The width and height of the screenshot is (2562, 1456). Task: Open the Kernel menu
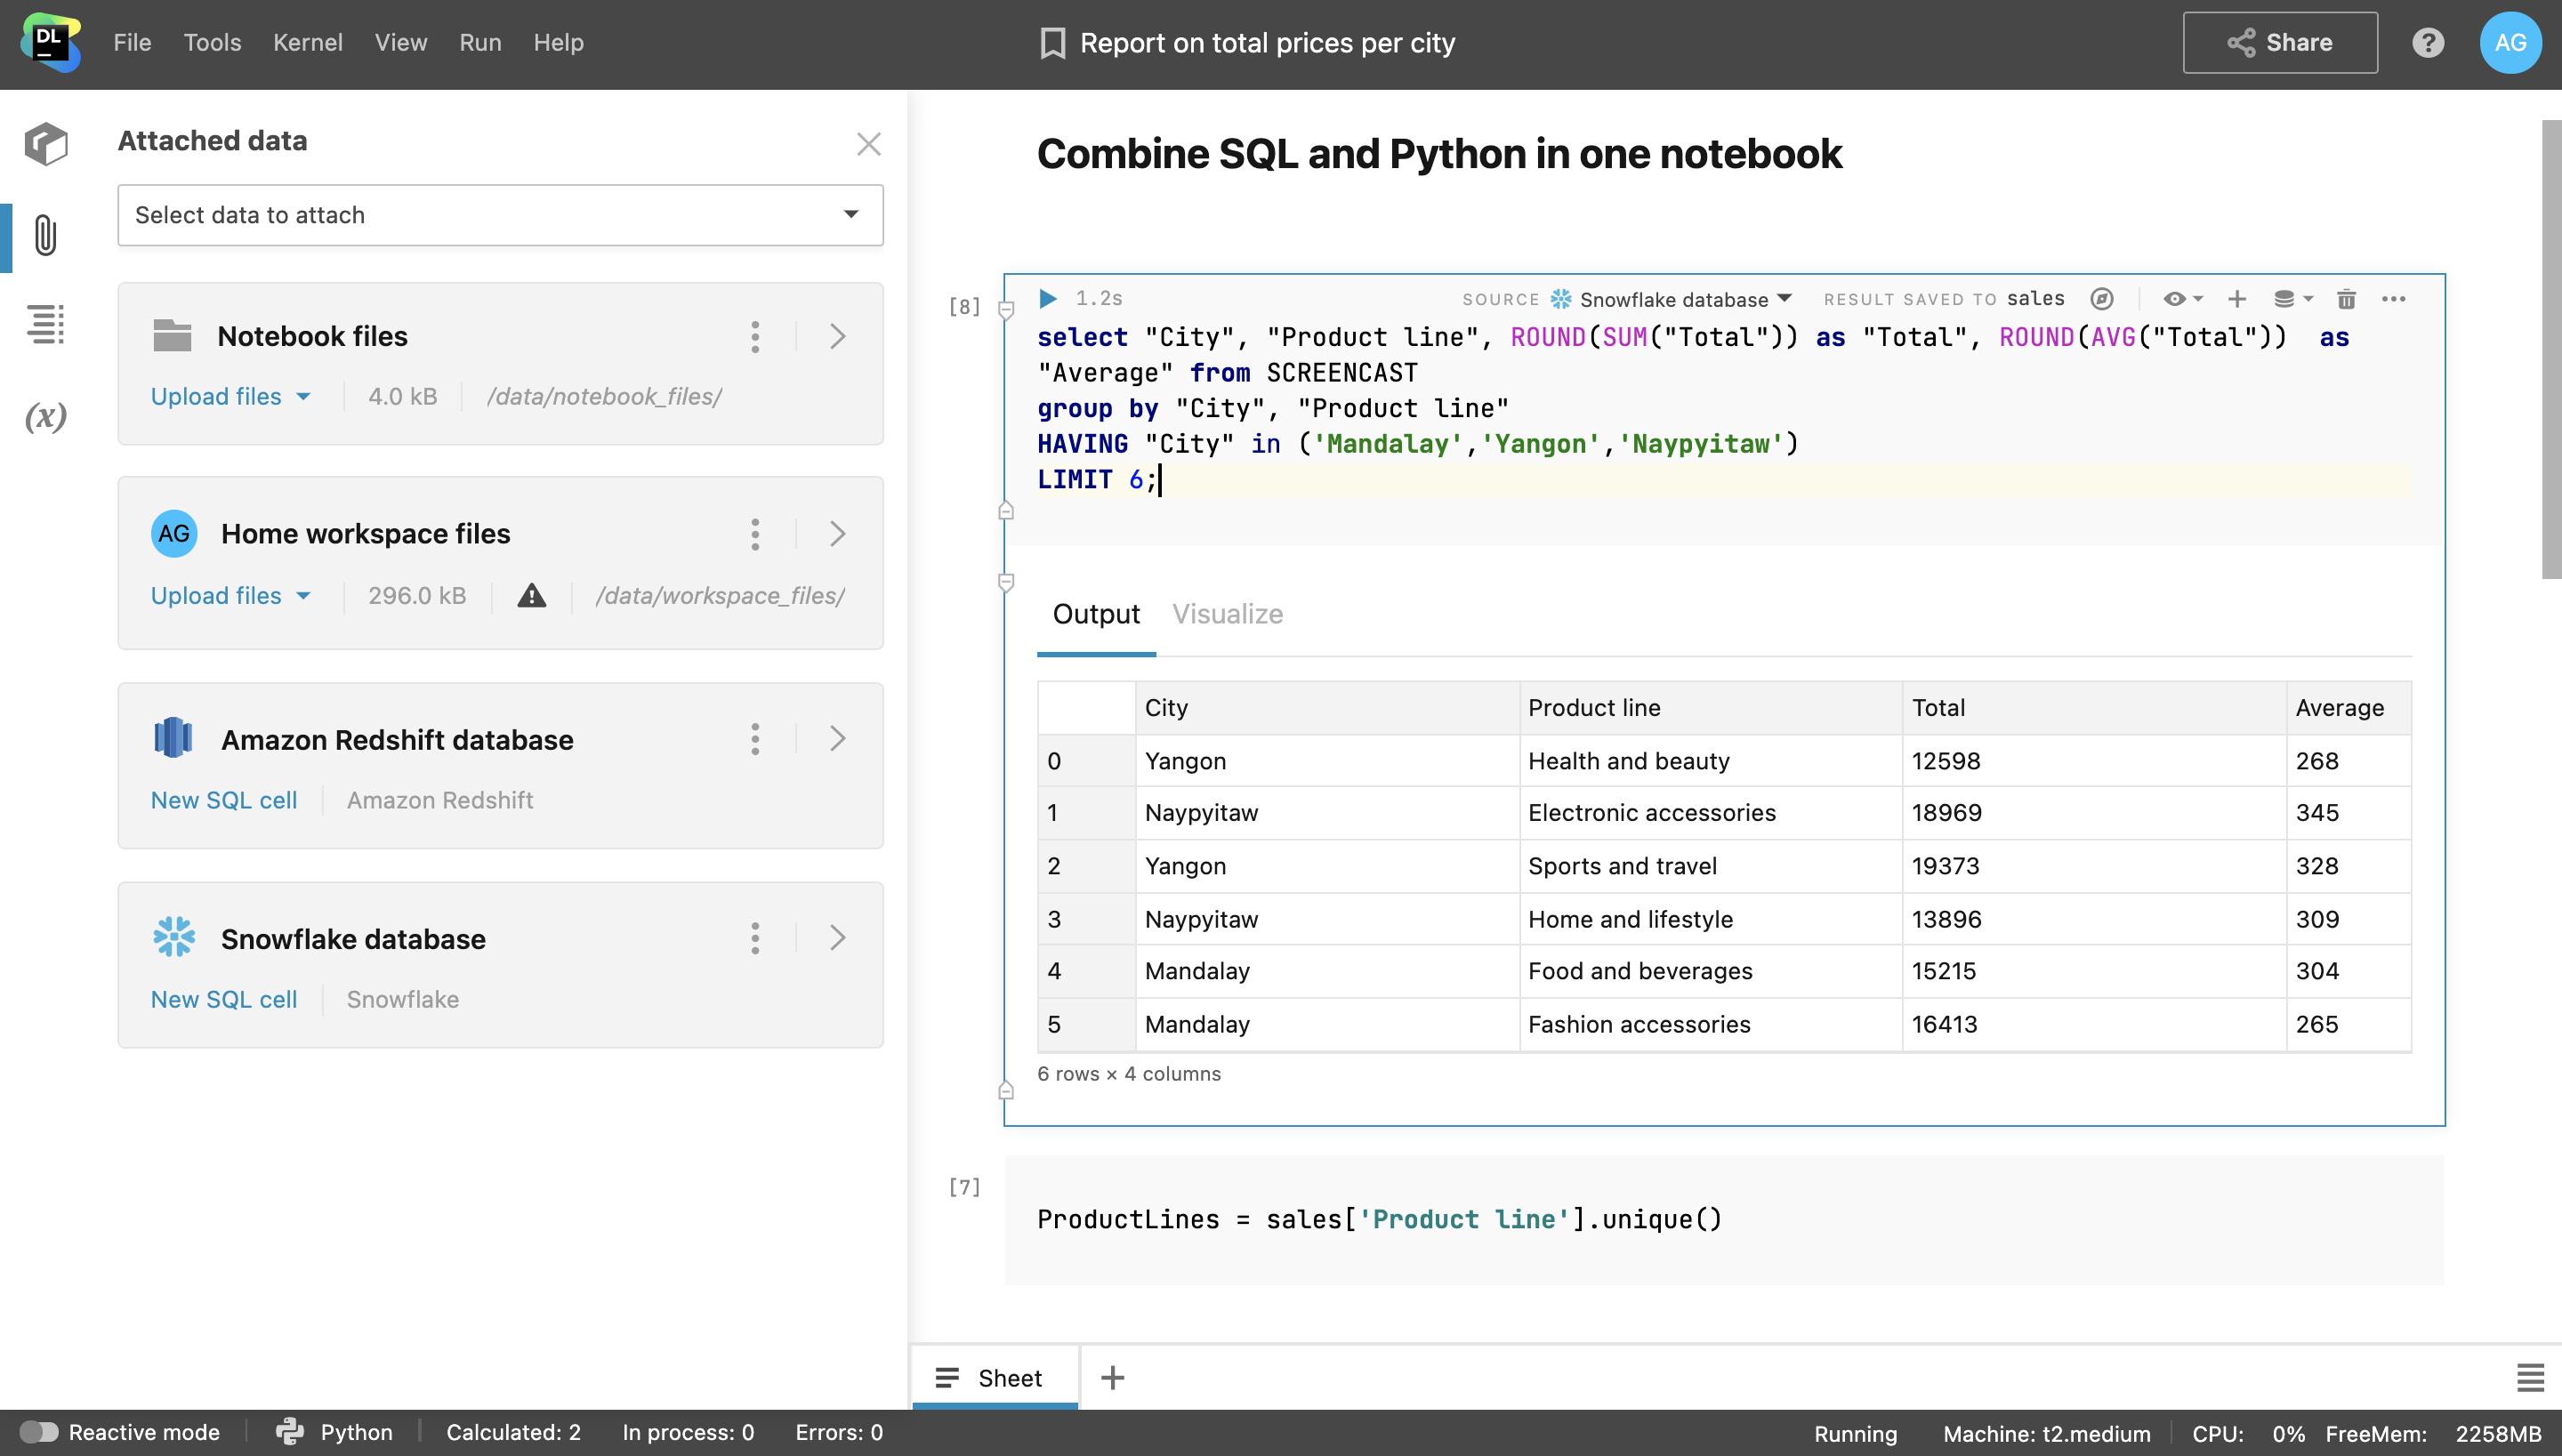click(x=307, y=43)
